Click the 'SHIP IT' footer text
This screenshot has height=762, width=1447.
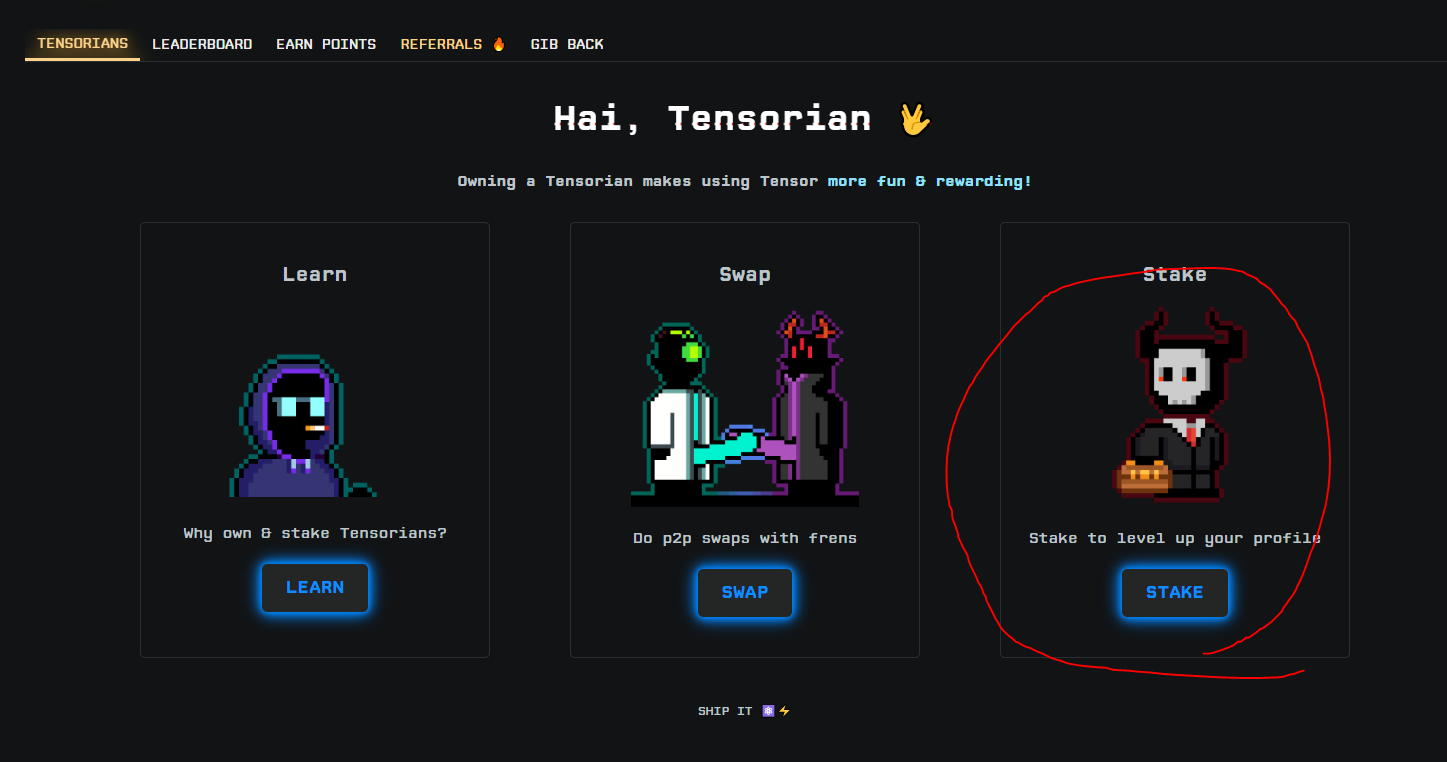pos(725,712)
